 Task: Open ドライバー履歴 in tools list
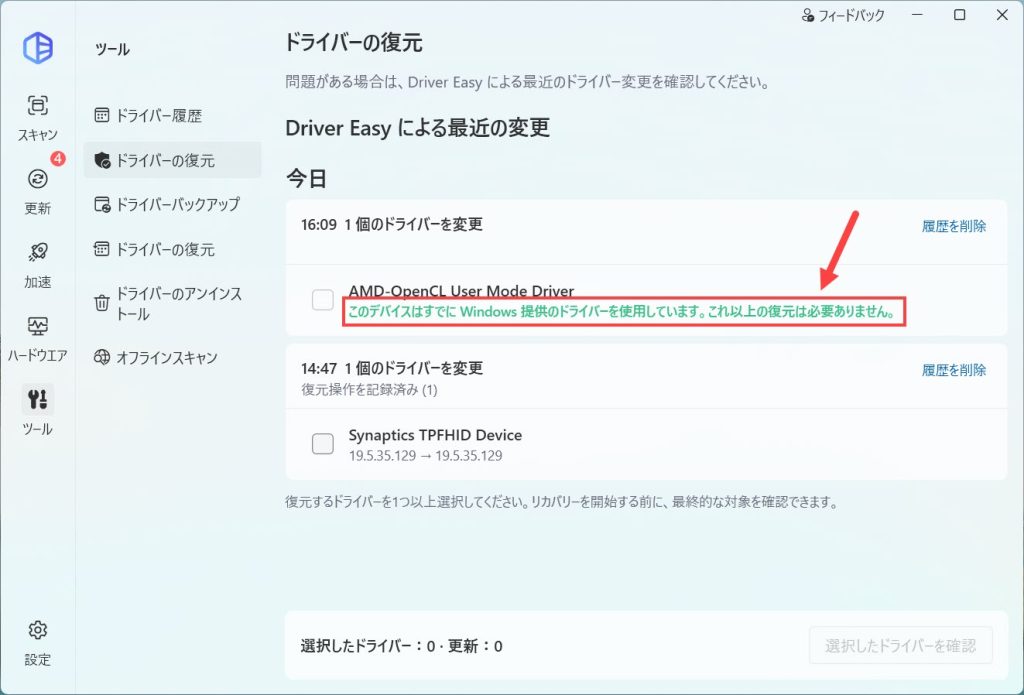coord(172,116)
